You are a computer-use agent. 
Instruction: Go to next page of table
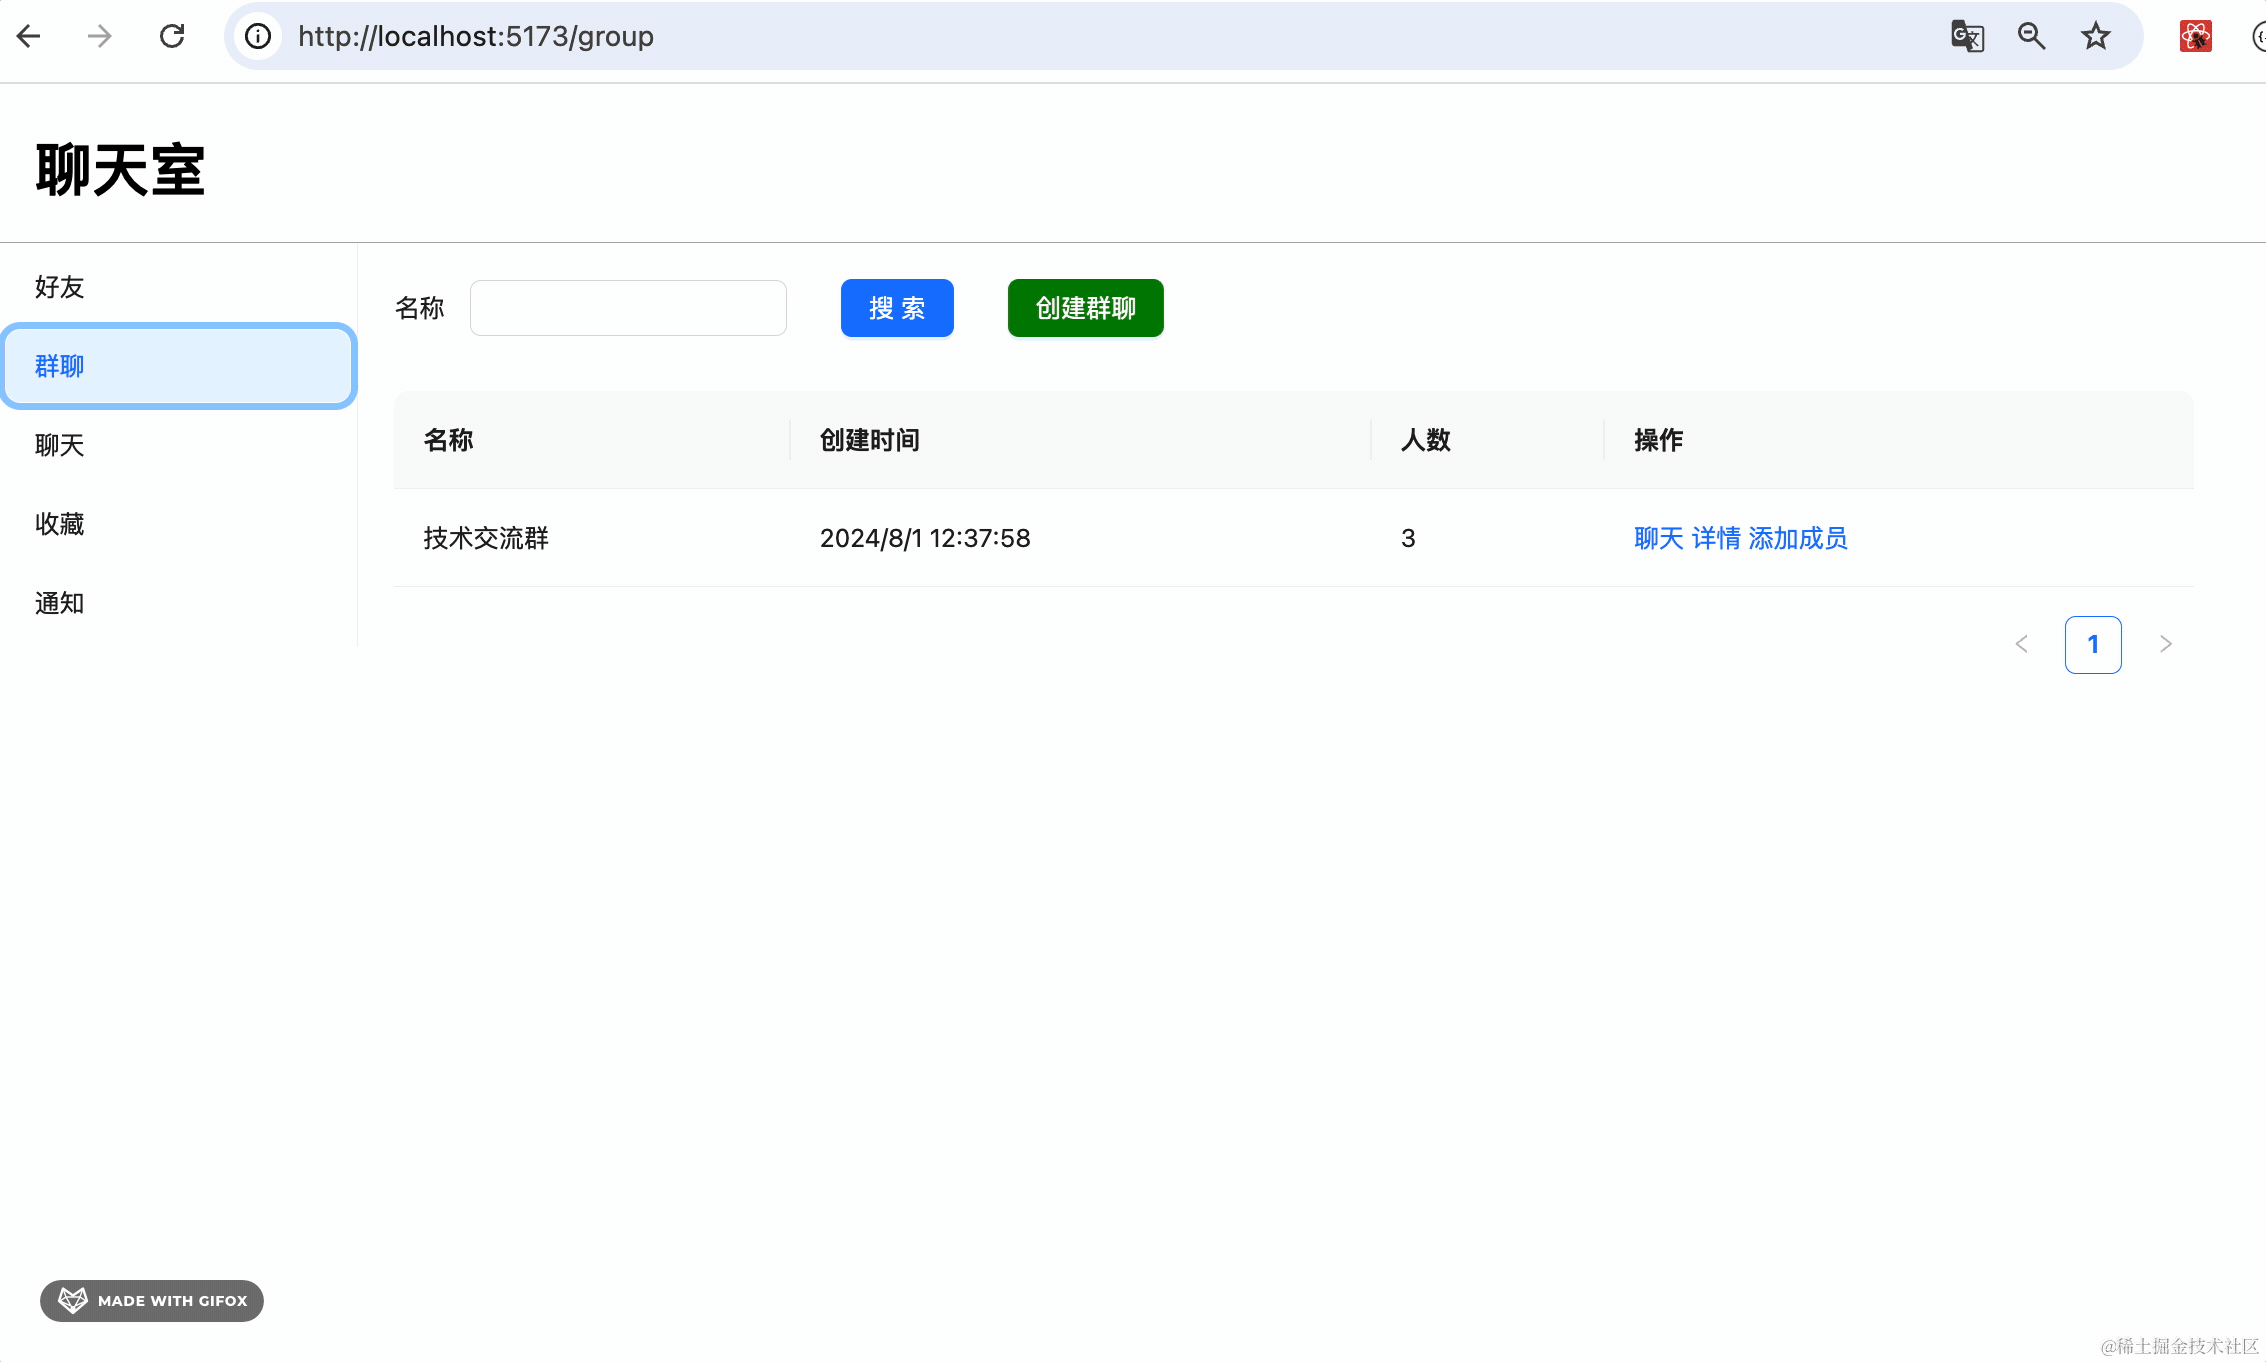click(x=2165, y=644)
